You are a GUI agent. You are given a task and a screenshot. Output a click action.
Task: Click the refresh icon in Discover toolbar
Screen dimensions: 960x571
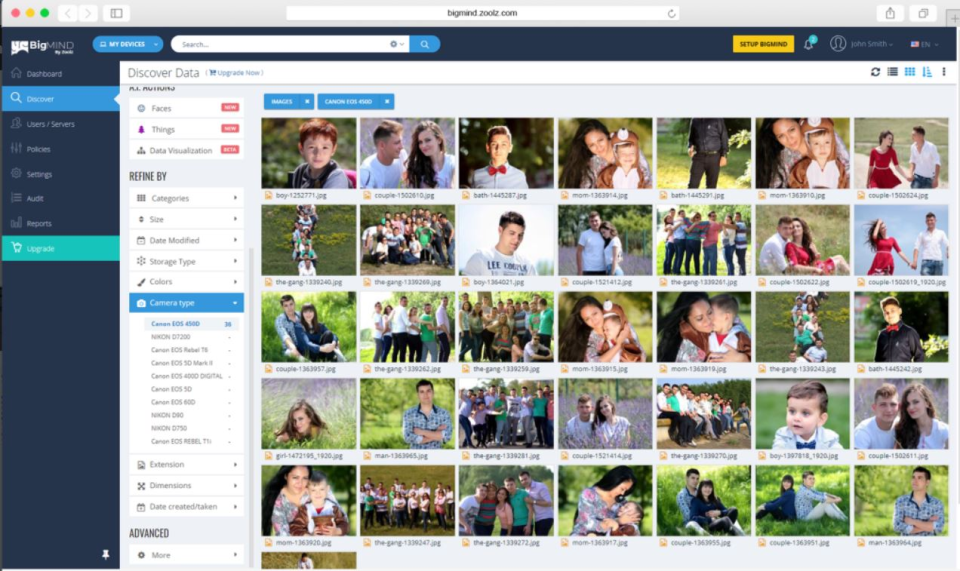875,72
